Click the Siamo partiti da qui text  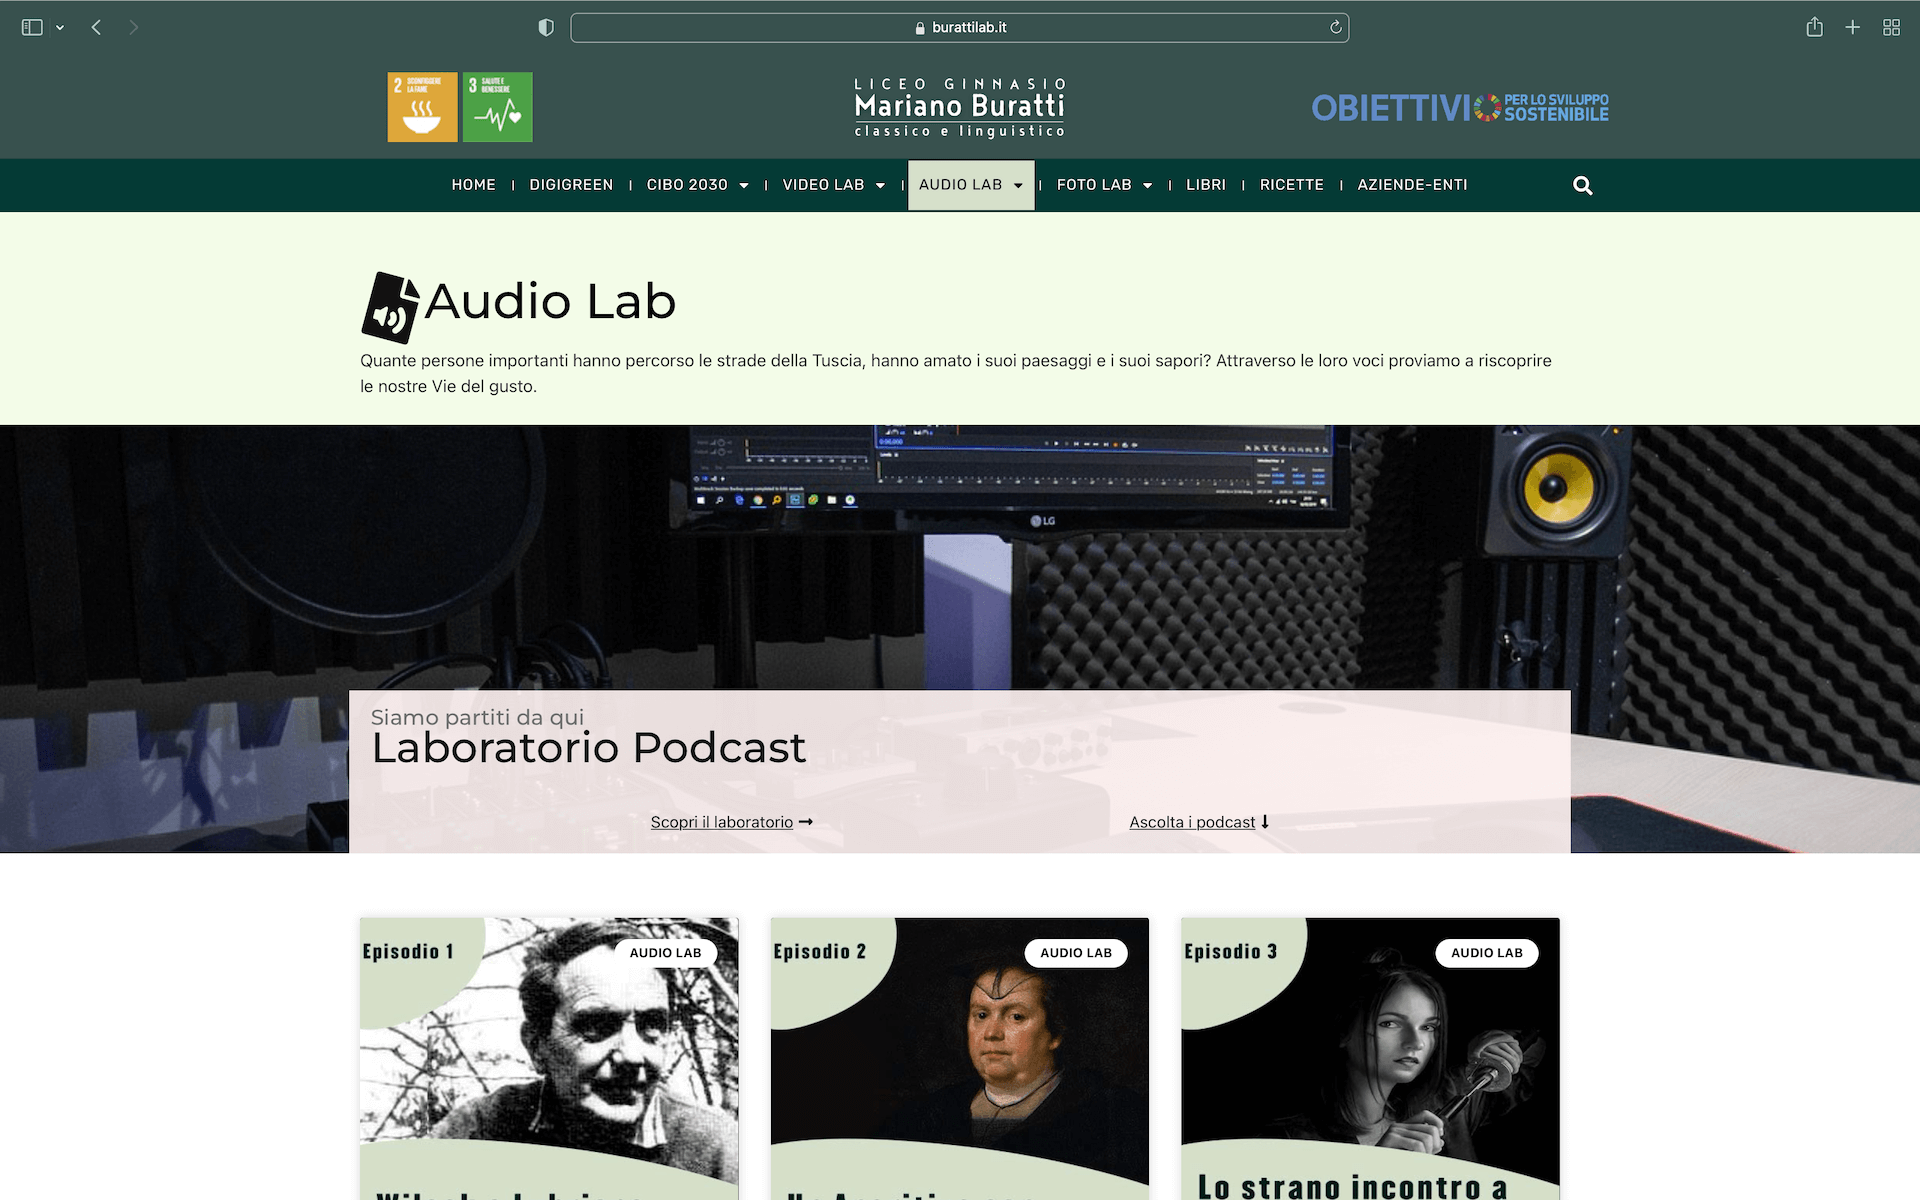(x=477, y=717)
